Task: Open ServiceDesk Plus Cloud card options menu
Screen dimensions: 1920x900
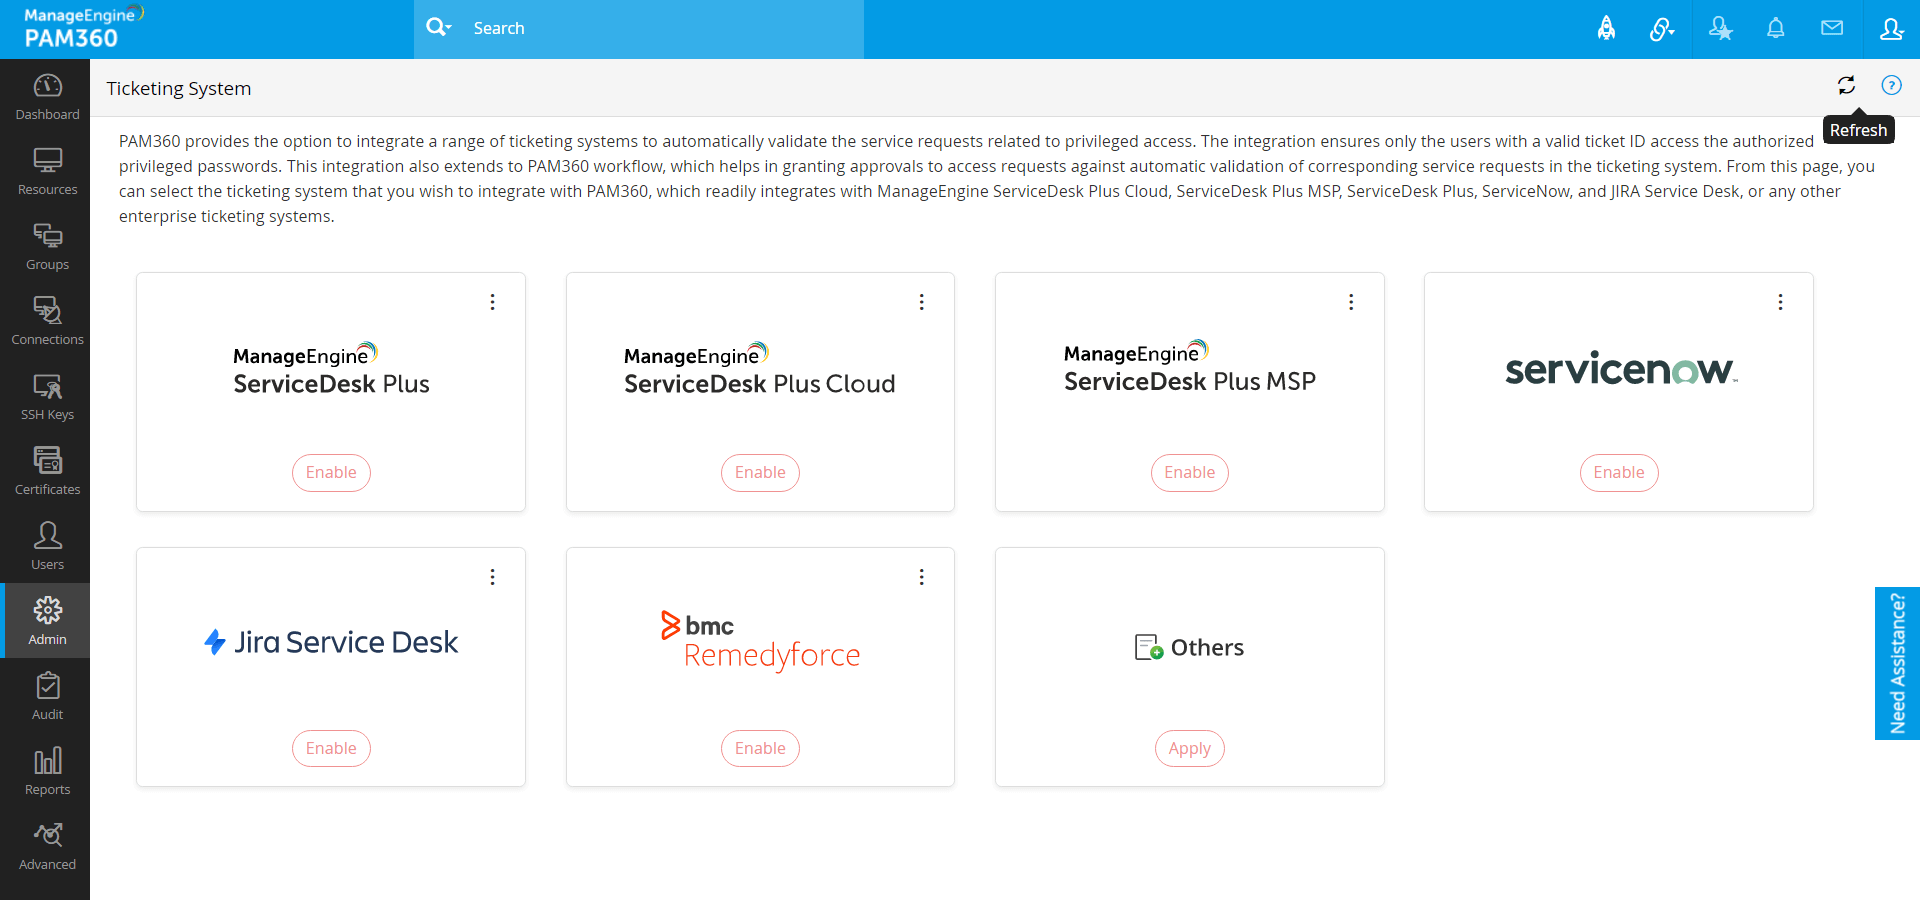Action: 922,302
